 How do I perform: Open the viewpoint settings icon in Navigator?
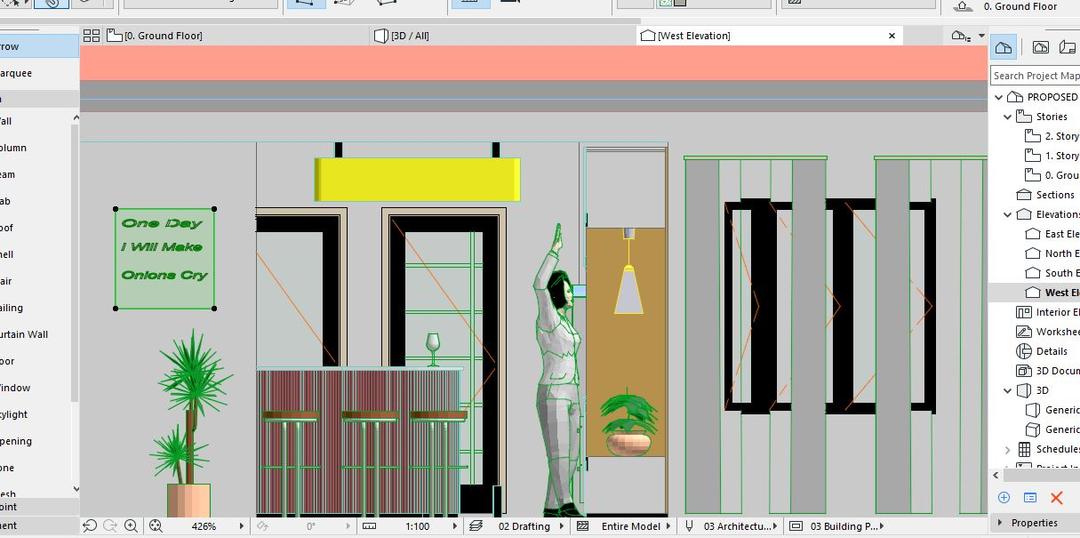1030,498
